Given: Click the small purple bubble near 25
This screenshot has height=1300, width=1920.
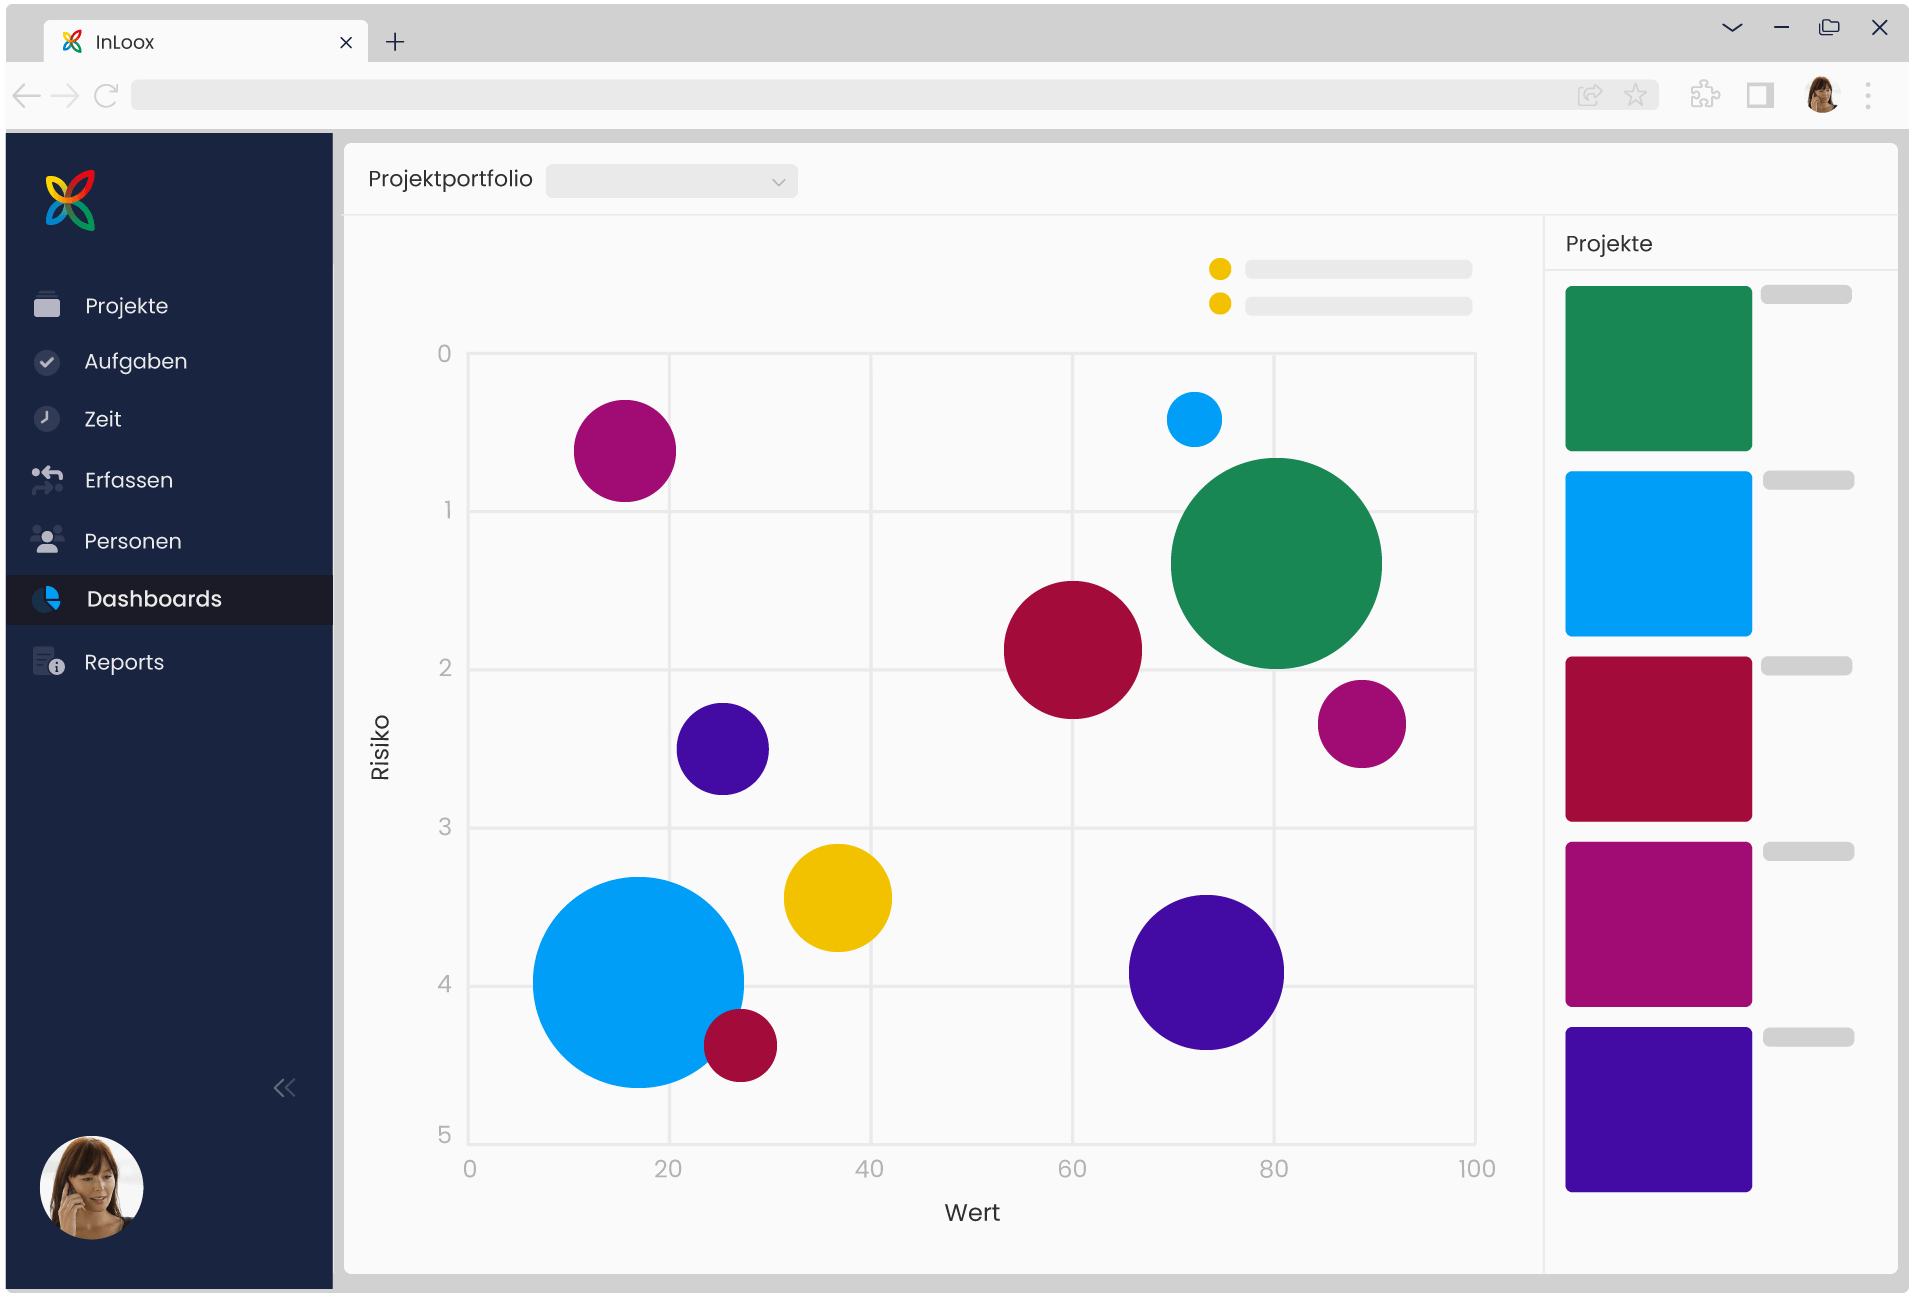Looking at the screenshot, I should click(x=722, y=750).
